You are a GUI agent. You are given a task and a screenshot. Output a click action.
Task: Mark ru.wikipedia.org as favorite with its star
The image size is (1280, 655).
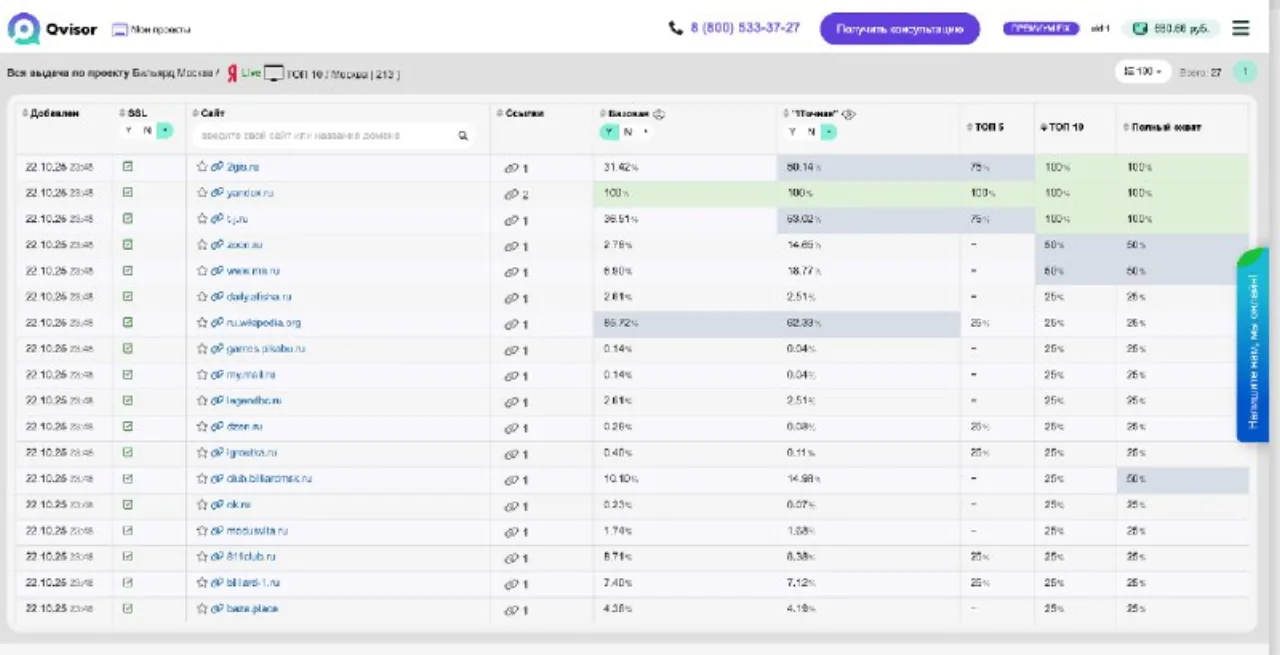click(x=202, y=323)
